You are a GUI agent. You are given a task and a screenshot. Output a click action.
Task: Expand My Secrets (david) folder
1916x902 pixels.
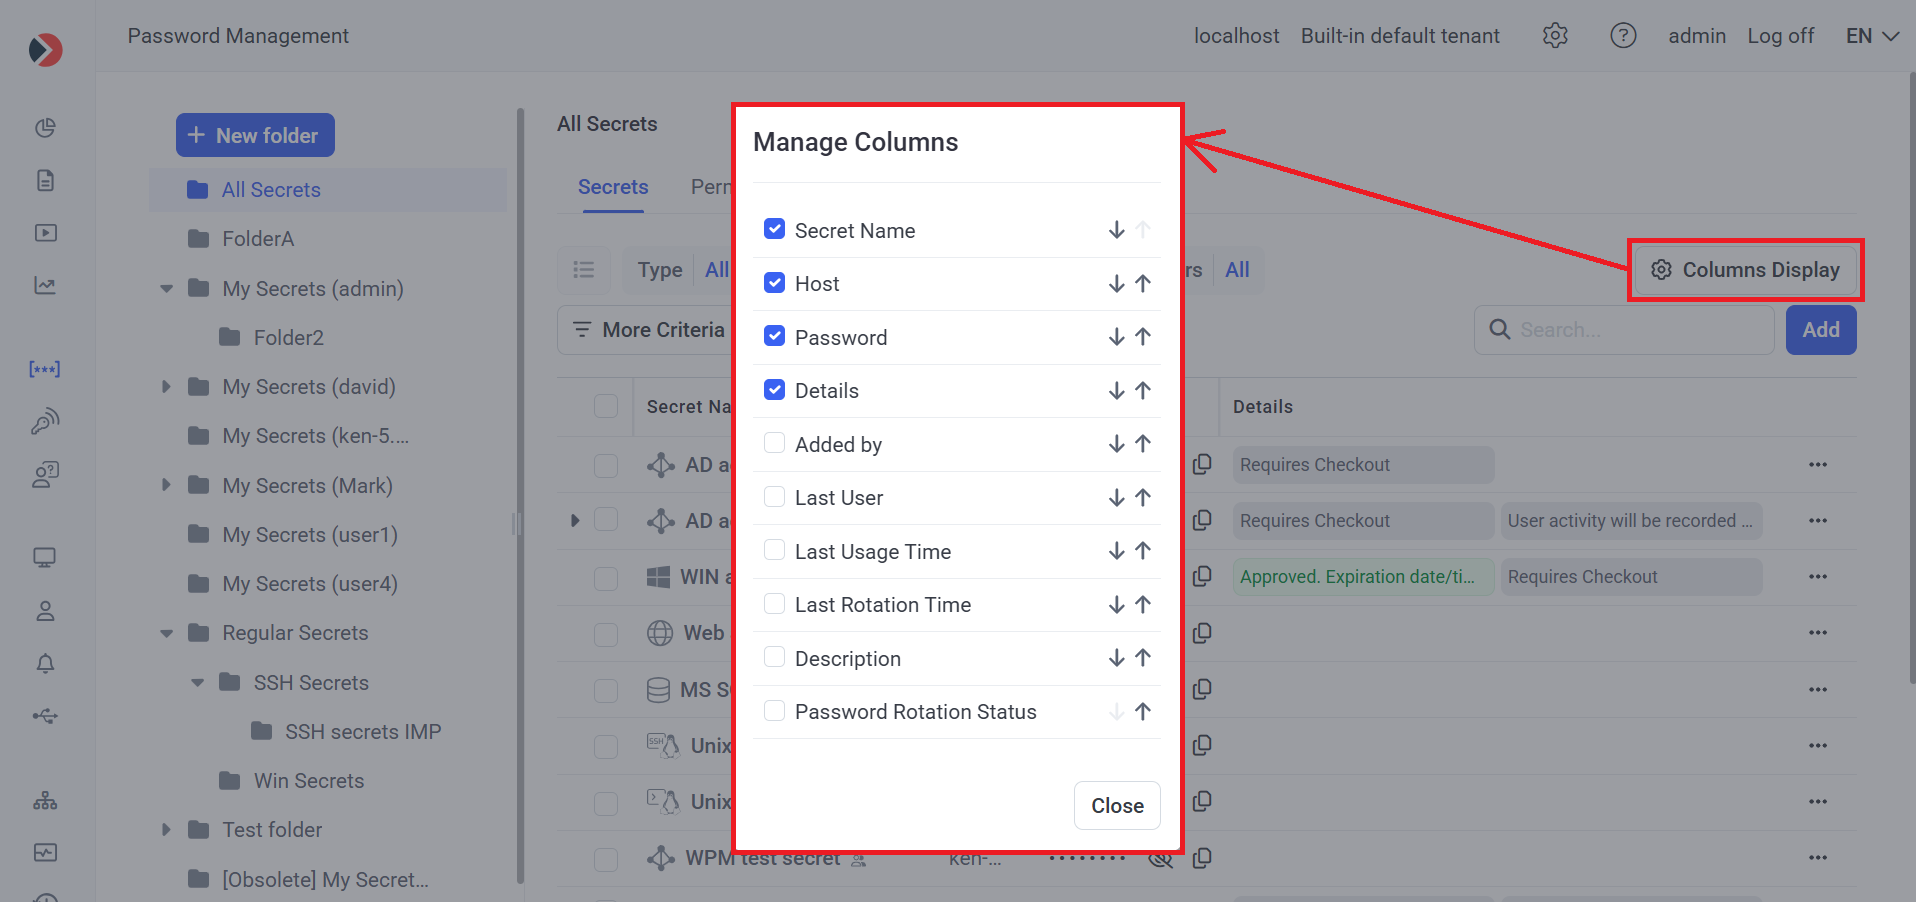167,387
